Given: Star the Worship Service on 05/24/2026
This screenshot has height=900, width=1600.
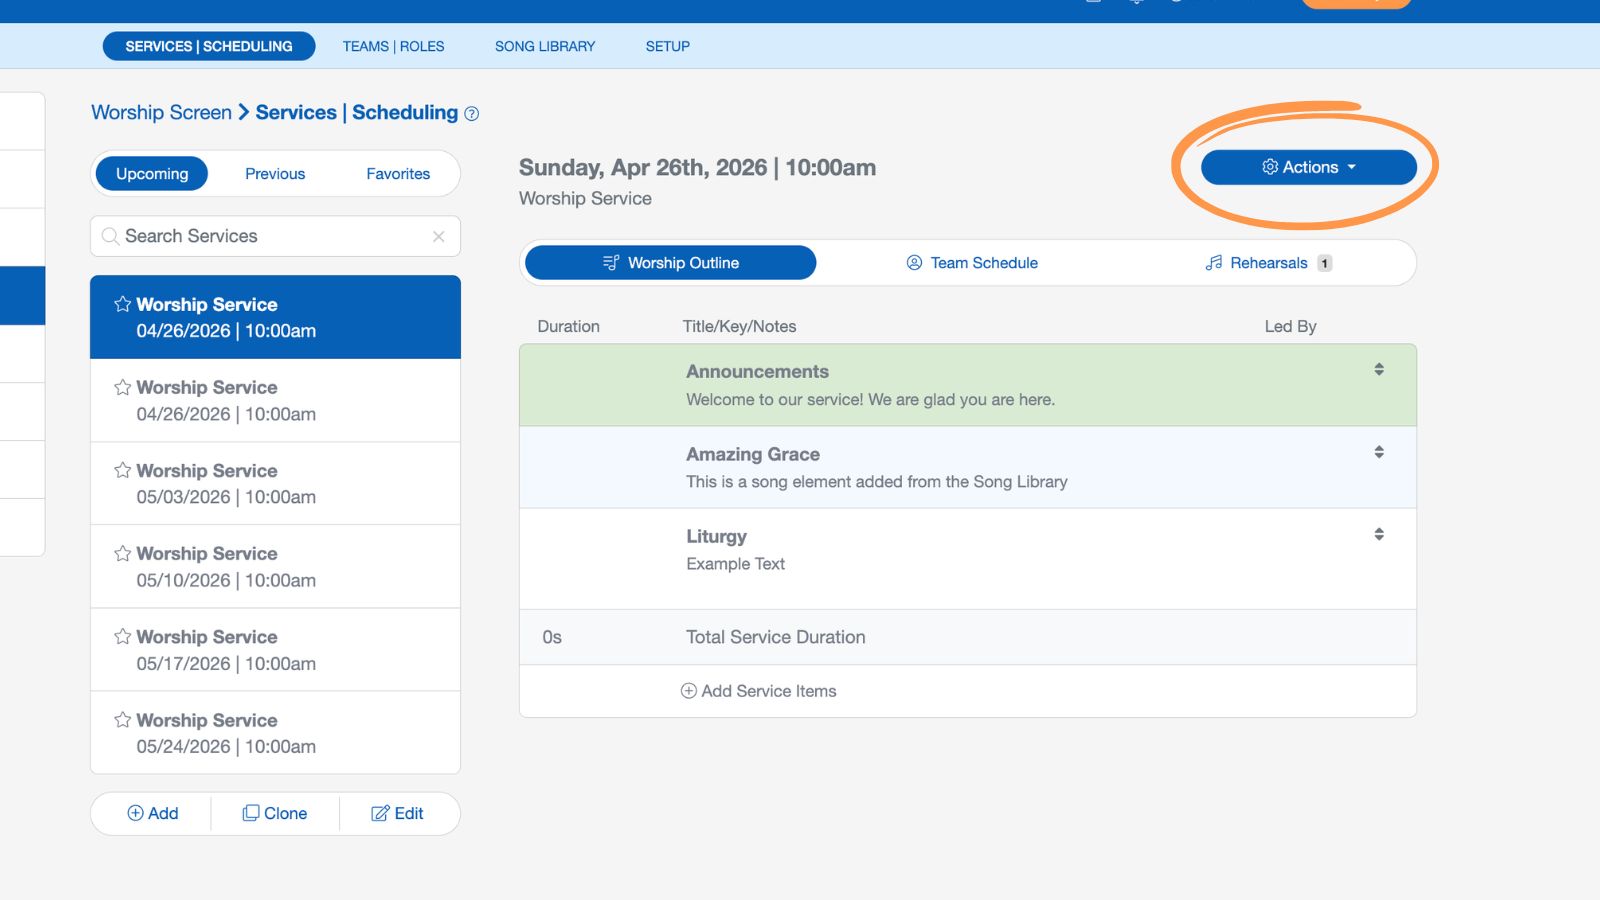Looking at the screenshot, I should tap(124, 719).
